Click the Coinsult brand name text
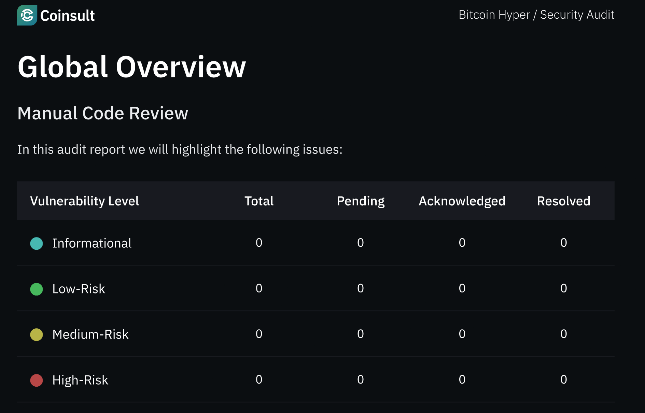645x413 pixels. tap(67, 16)
